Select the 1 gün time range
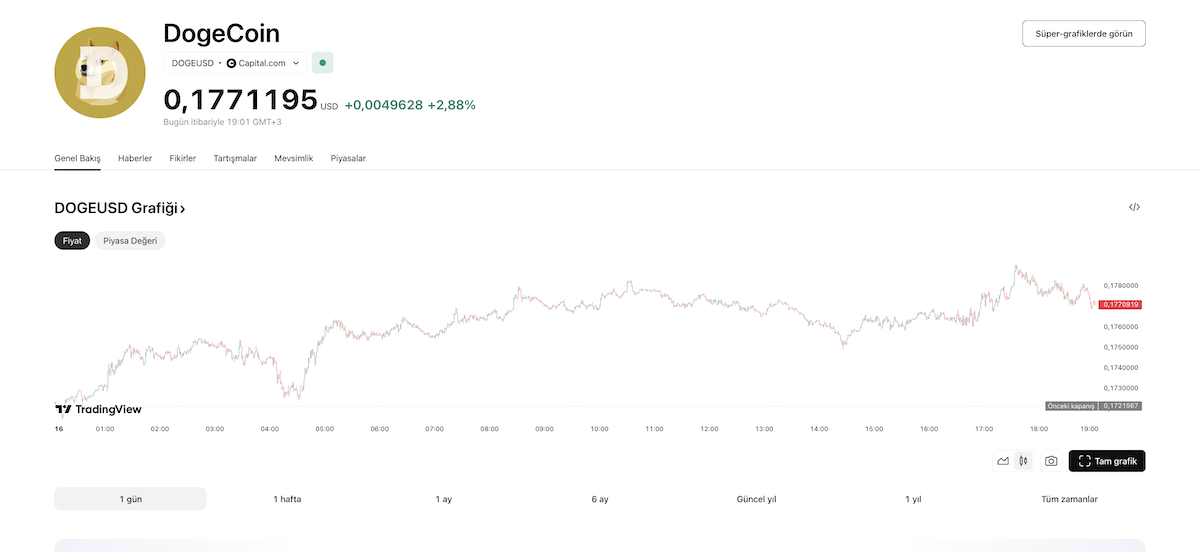The width and height of the screenshot is (1200, 552). (x=130, y=499)
